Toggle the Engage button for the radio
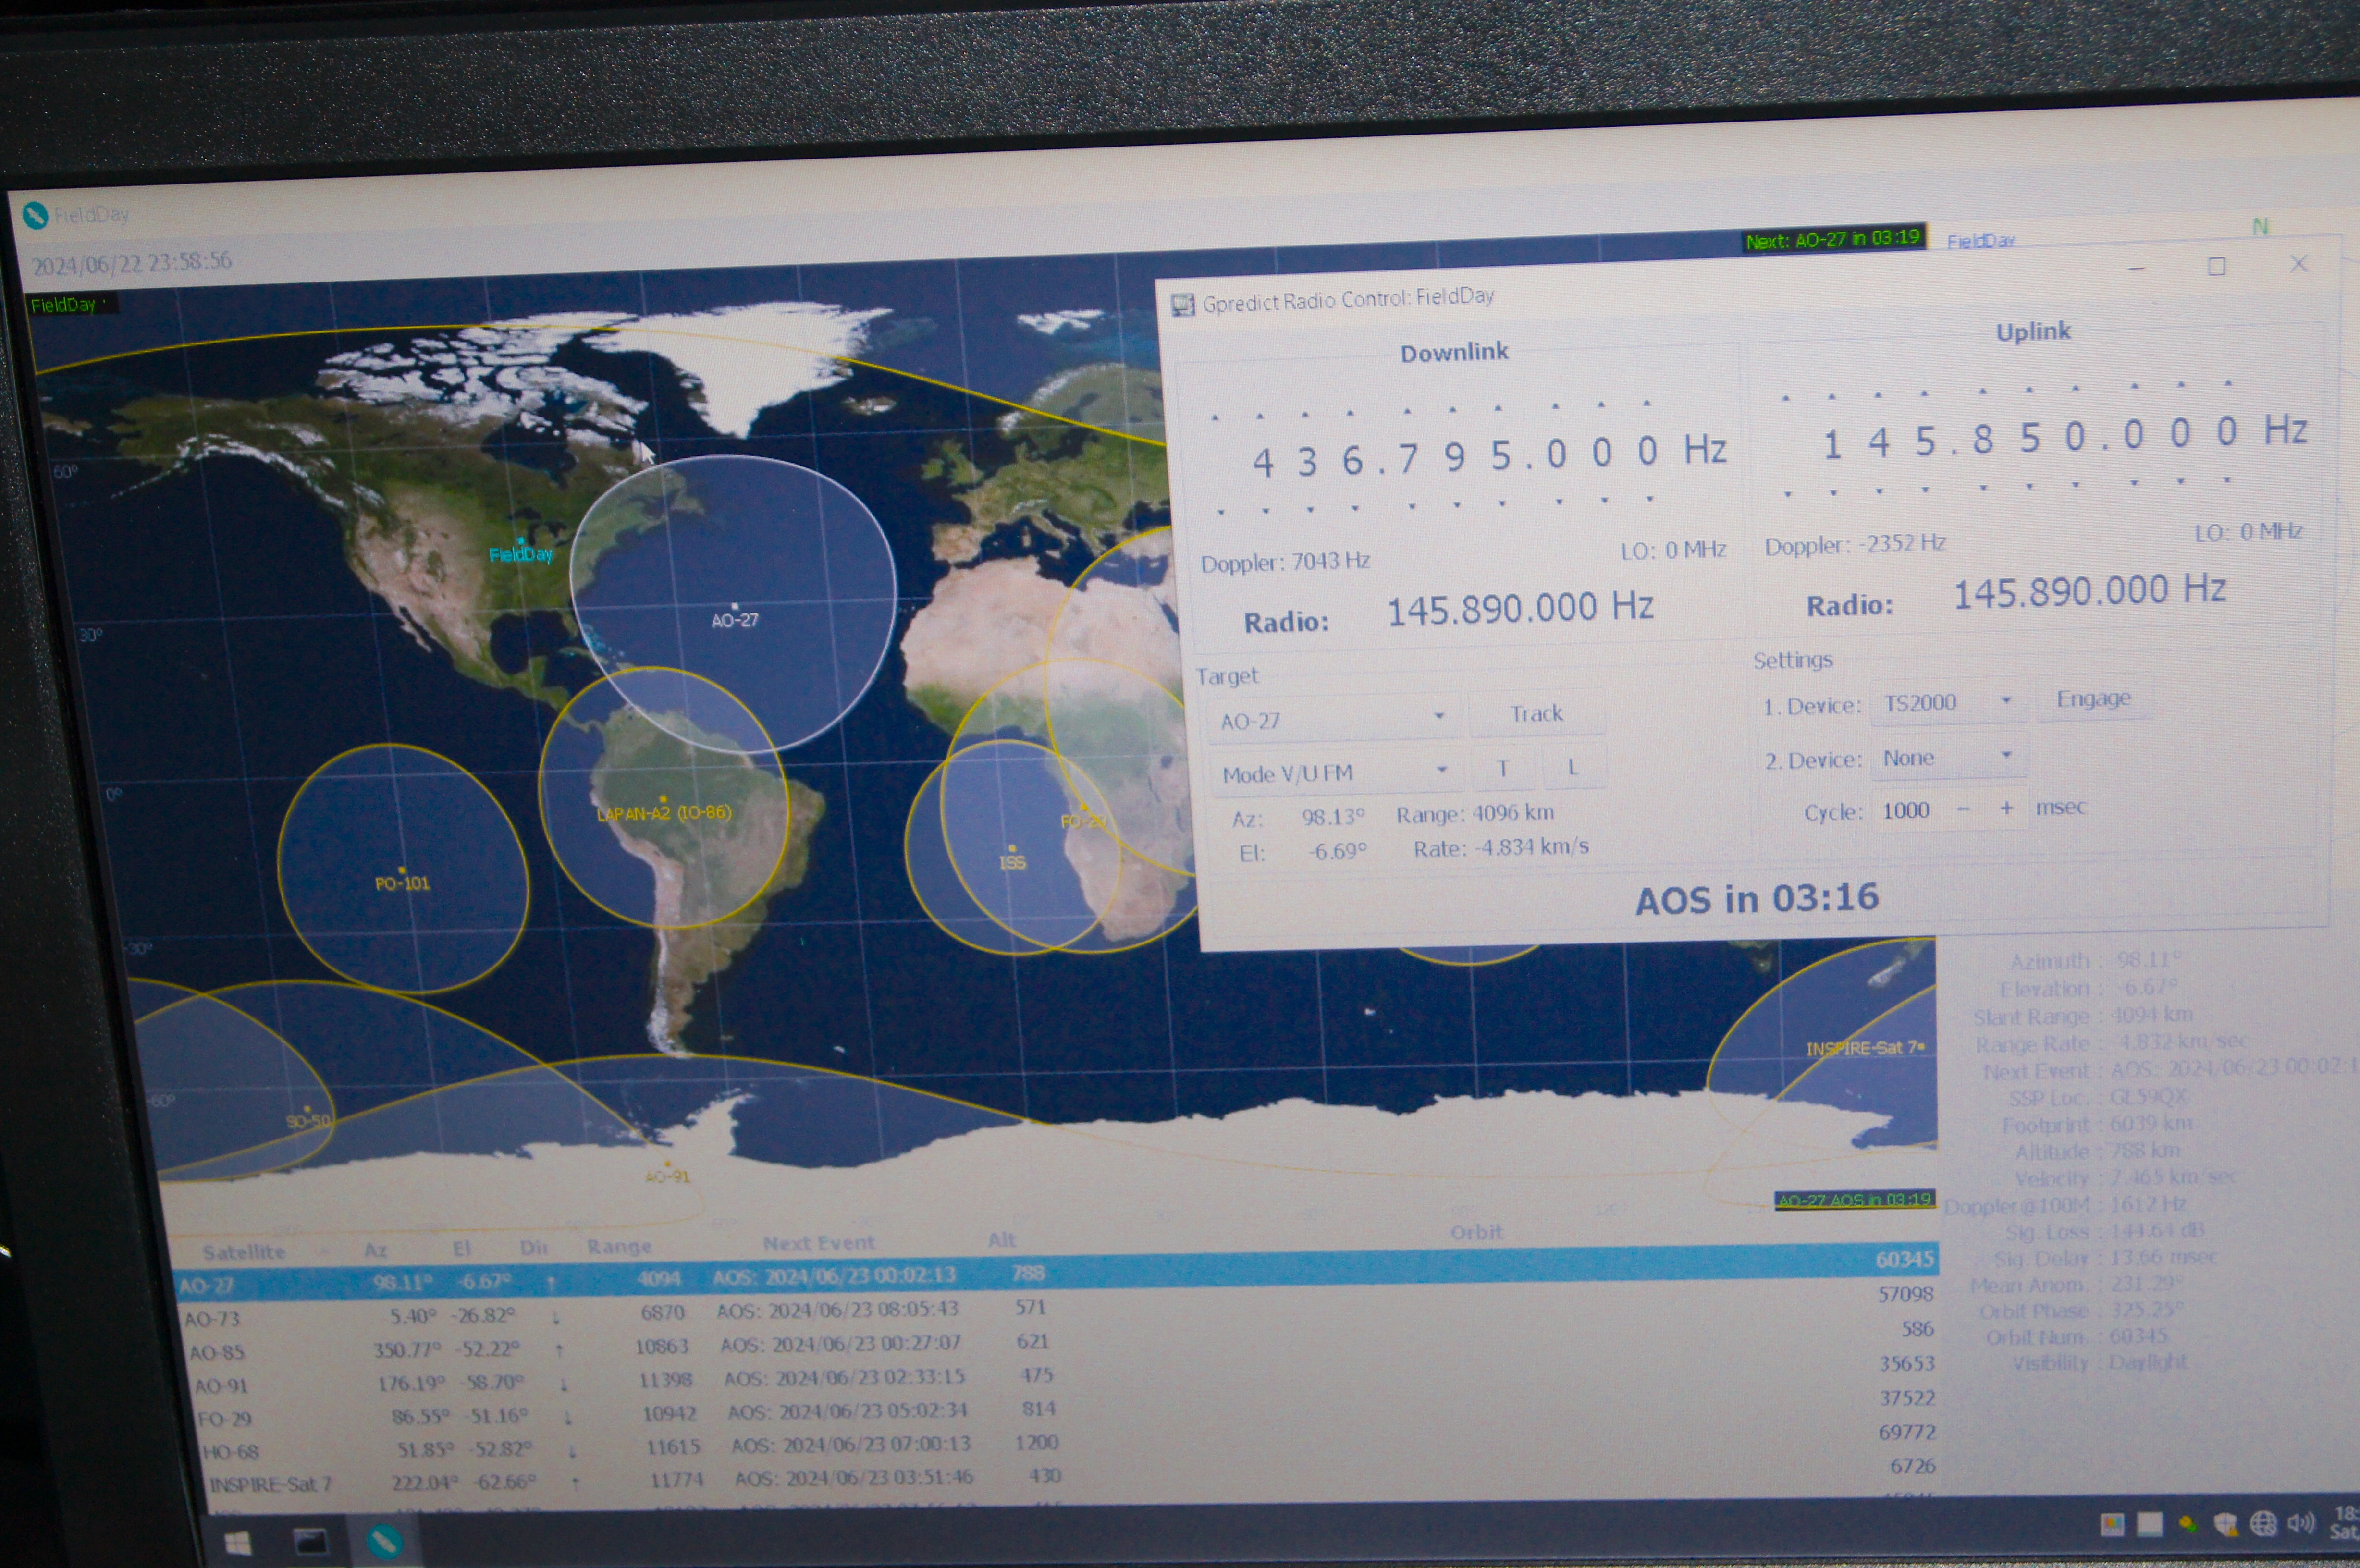Image resolution: width=2360 pixels, height=1568 pixels. coord(2093,698)
